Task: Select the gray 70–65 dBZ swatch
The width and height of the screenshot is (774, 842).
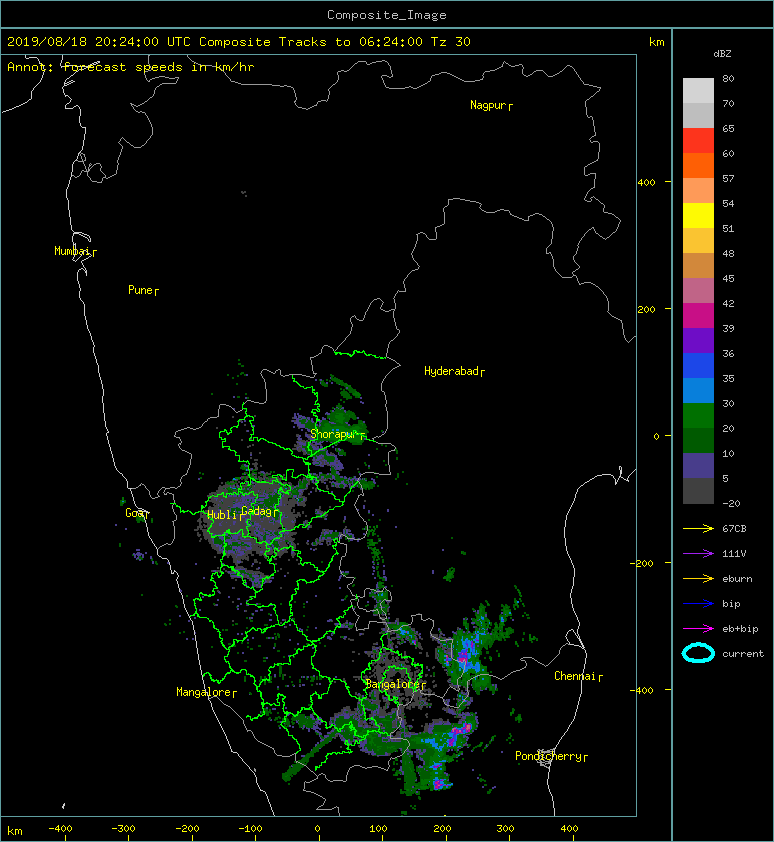Action: point(698,115)
